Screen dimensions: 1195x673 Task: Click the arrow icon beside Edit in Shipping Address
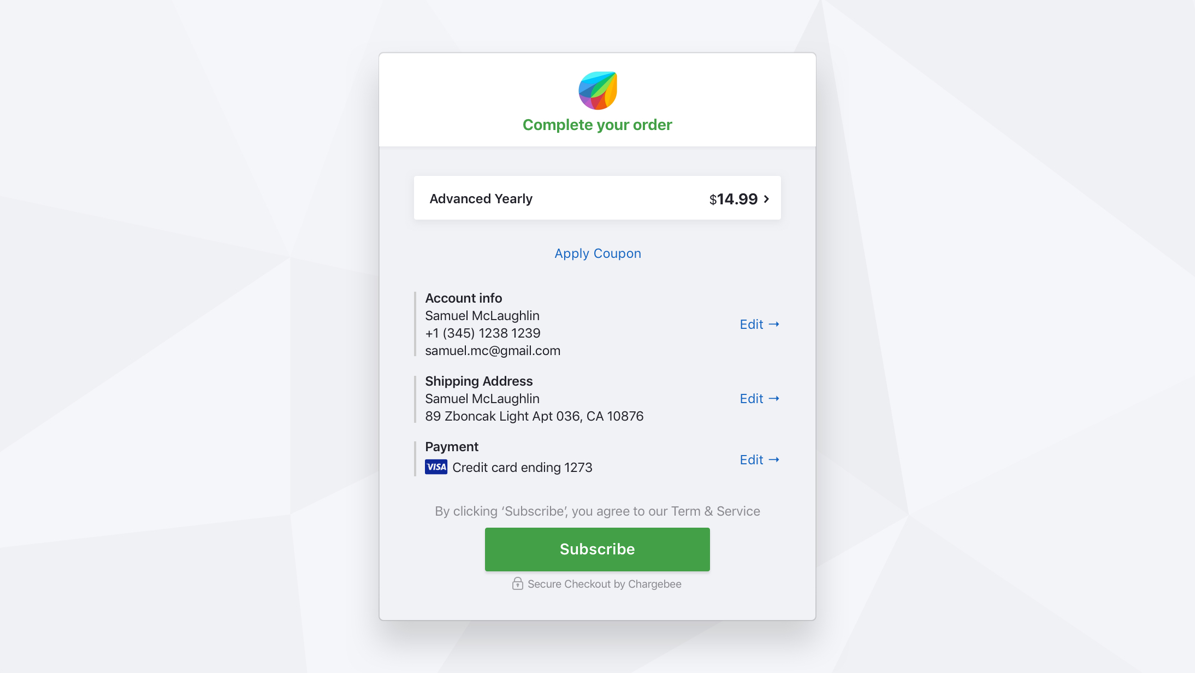tap(773, 398)
